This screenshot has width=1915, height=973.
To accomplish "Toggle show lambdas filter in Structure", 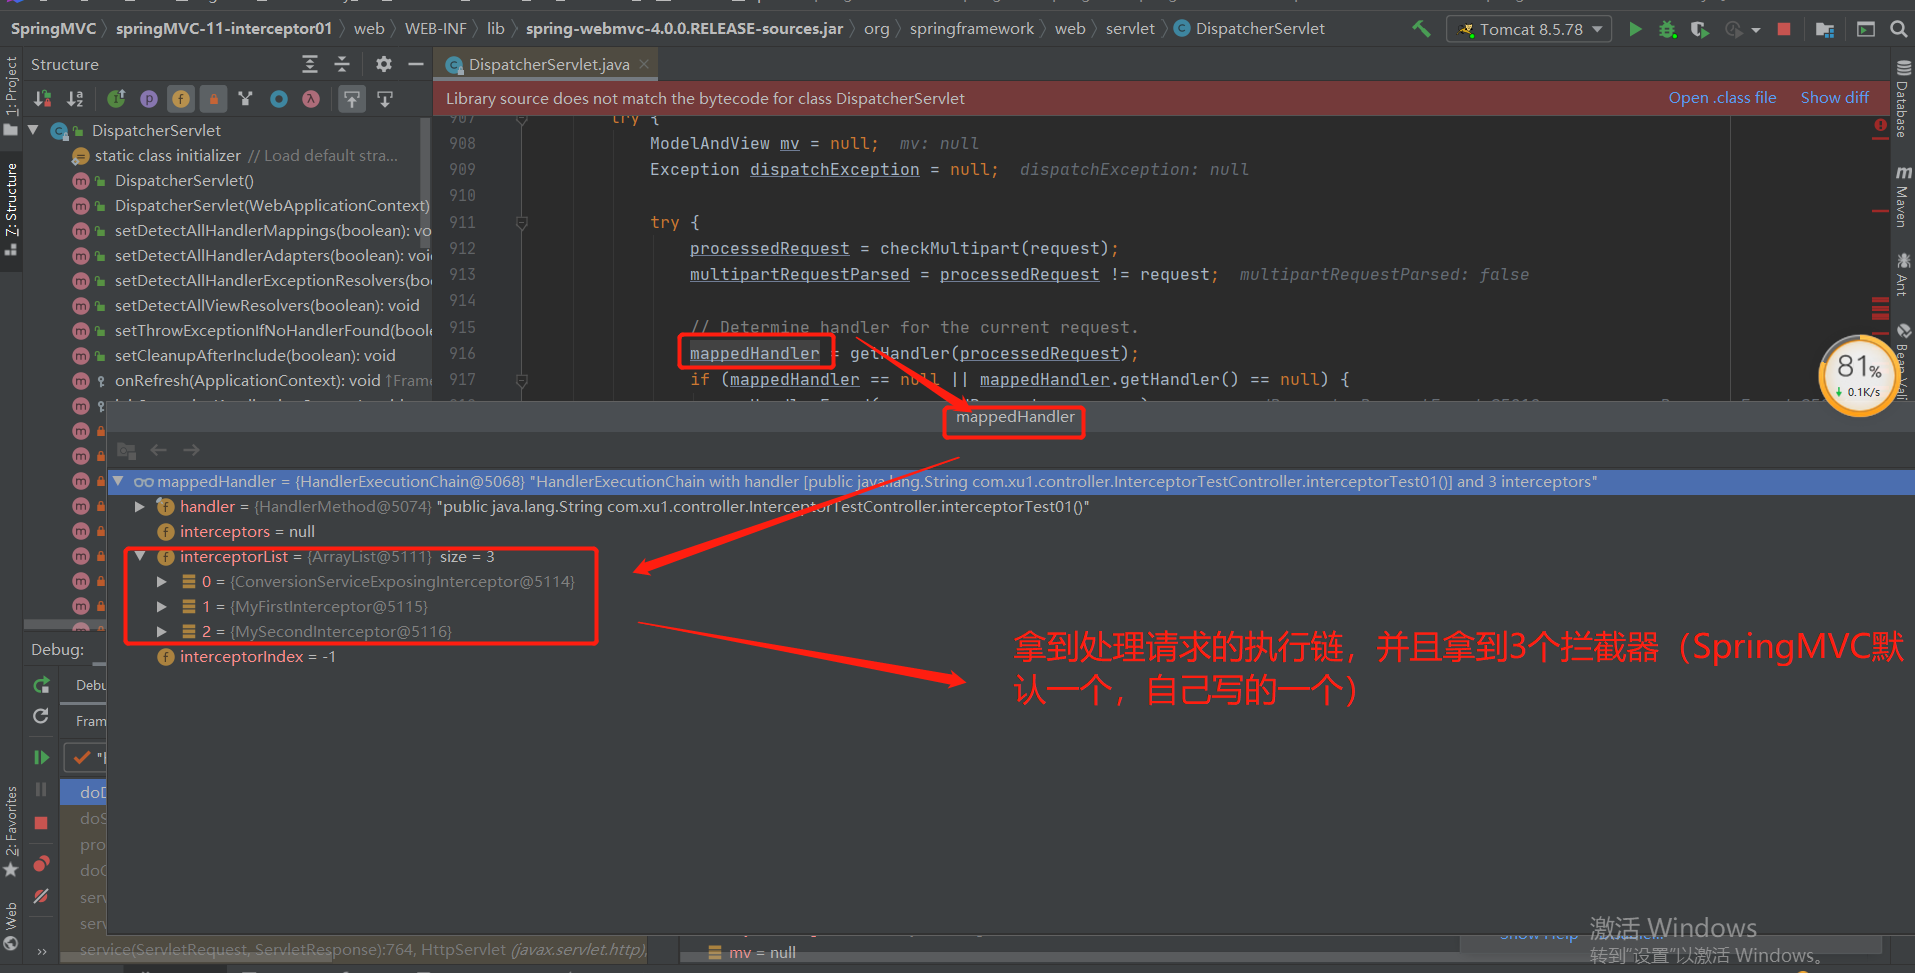I will 311,99.
